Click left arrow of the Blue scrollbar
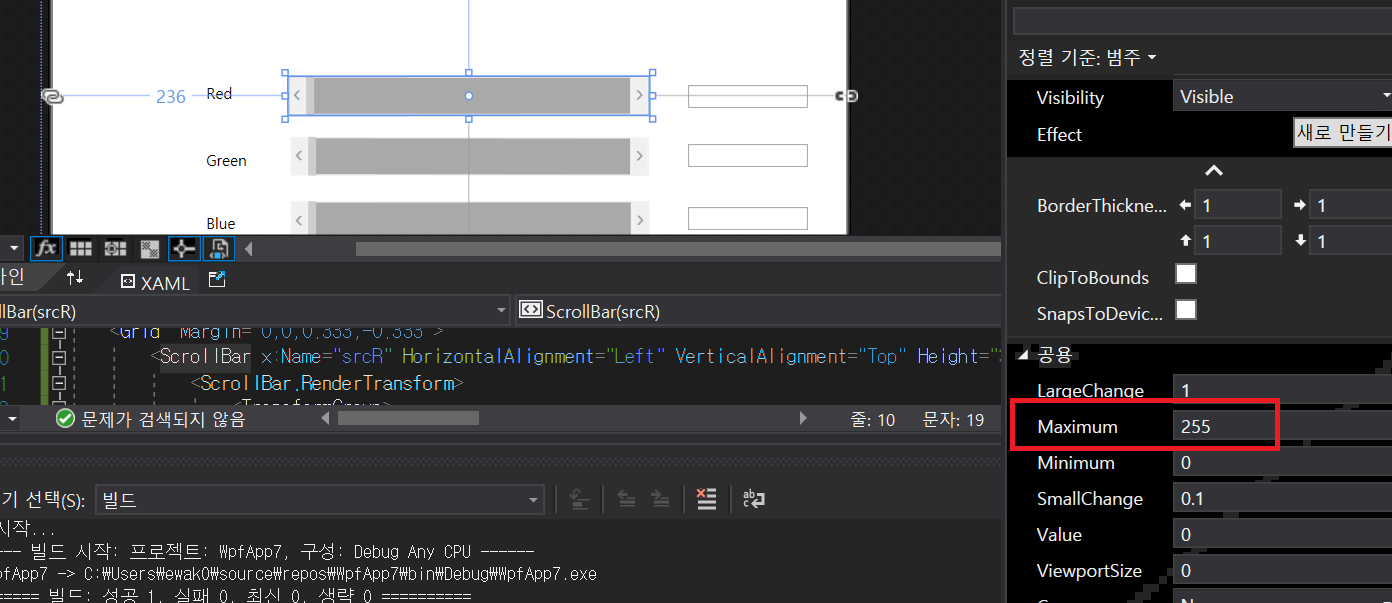 298,218
